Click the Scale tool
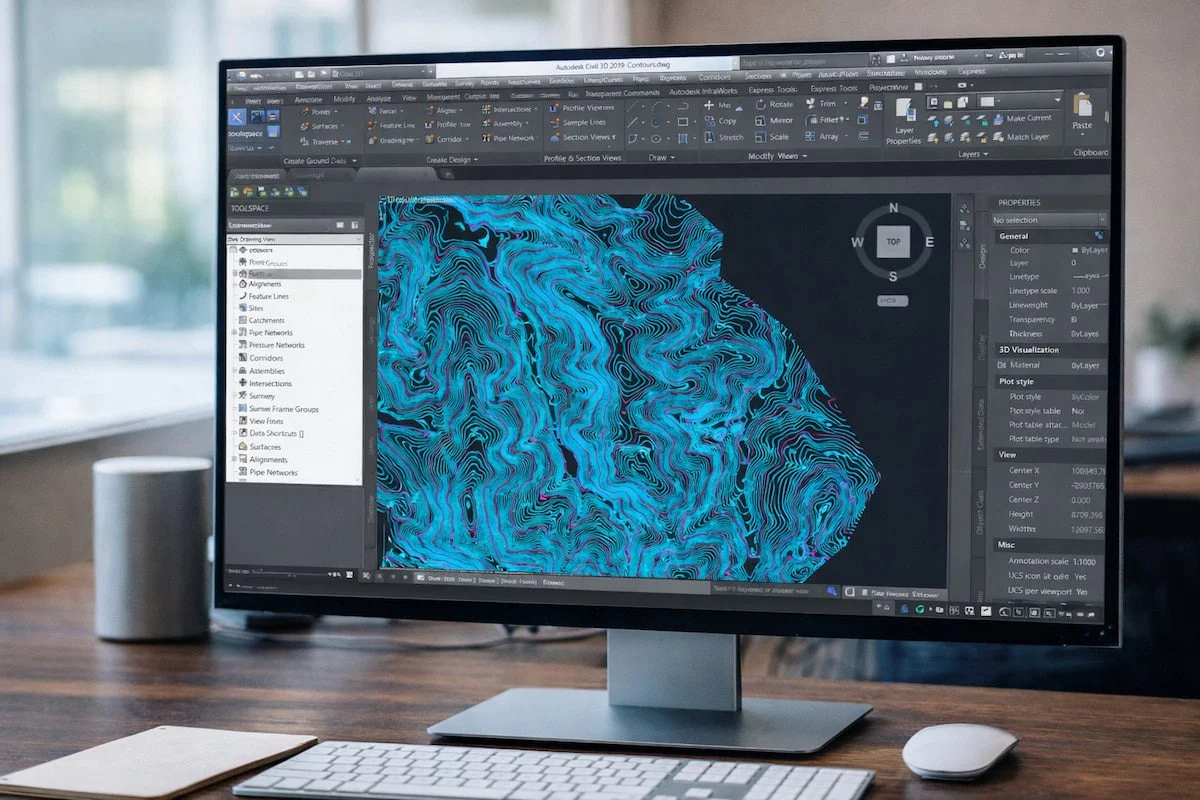 (773, 137)
